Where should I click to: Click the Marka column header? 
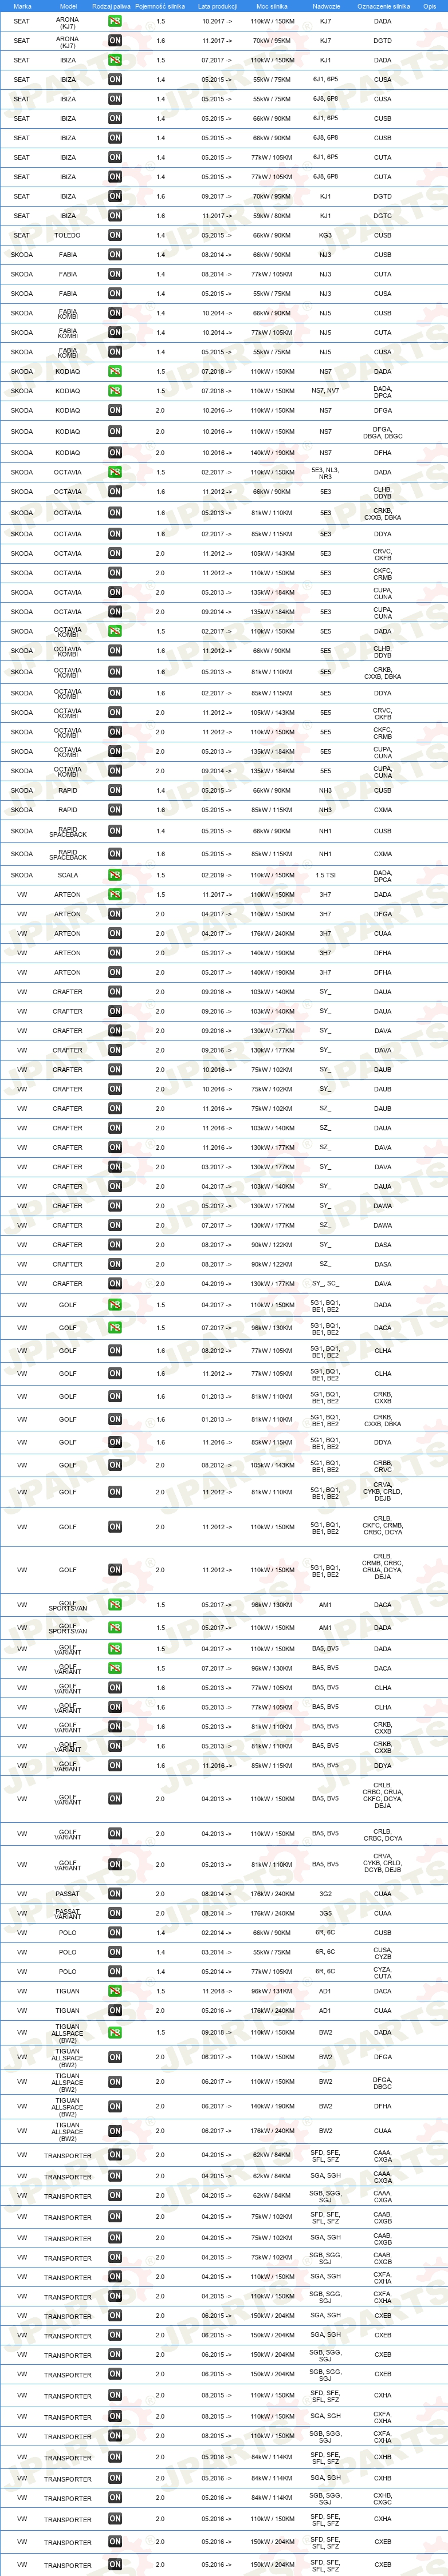tap(22, 6)
